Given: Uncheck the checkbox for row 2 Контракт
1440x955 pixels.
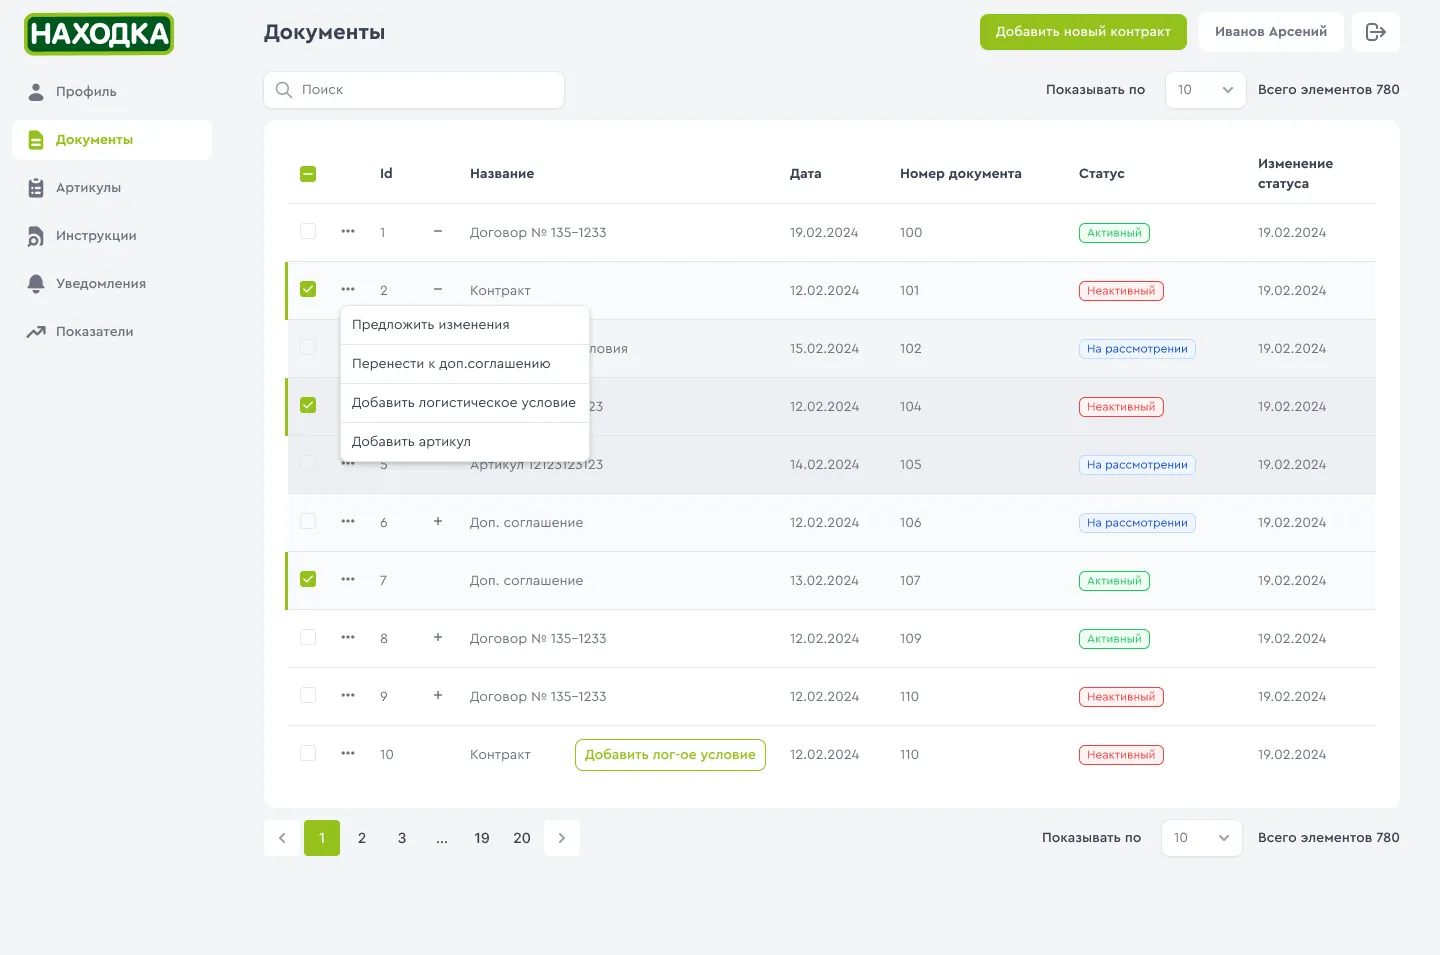Looking at the screenshot, I should pos(308,290).
